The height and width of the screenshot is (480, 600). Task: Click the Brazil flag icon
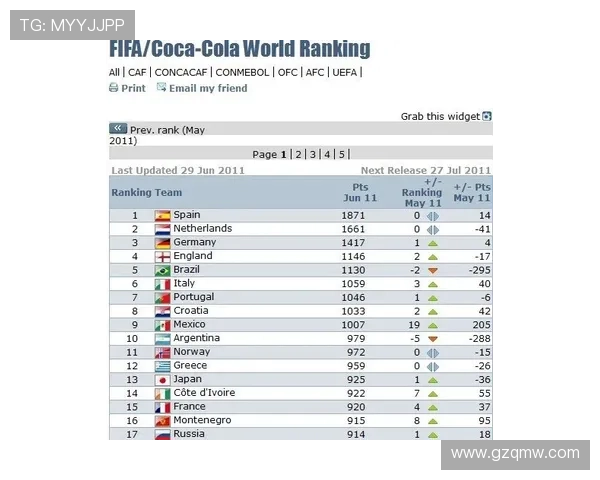tap(162, 270)
